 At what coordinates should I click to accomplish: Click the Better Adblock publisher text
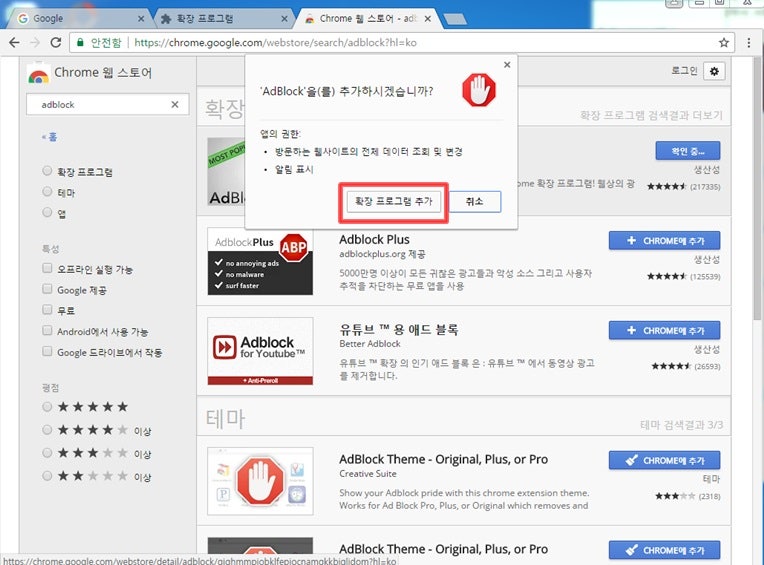coord(370,344)
